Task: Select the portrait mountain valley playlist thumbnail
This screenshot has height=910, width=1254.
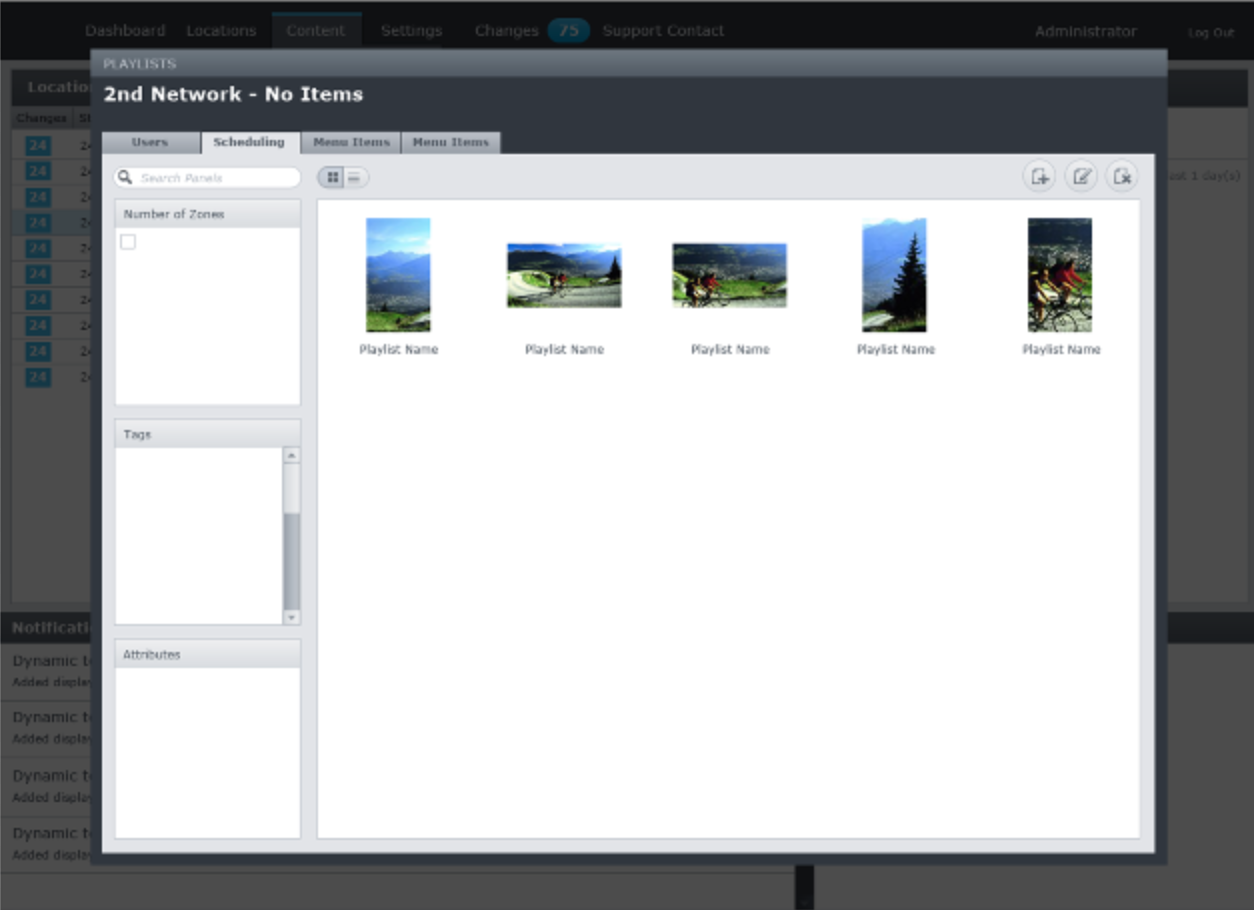Action: click(398, 275)
